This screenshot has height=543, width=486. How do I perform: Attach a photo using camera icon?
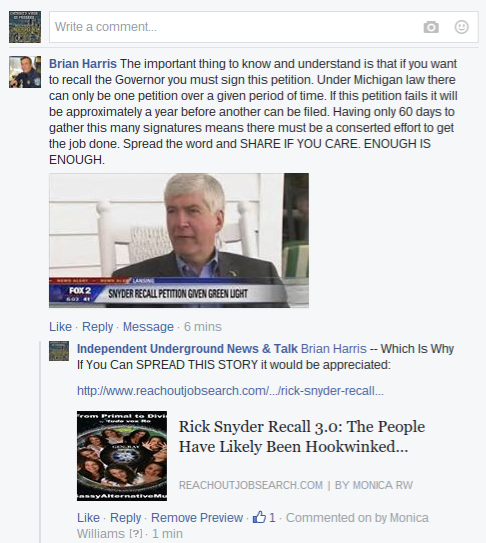point(431,27)
